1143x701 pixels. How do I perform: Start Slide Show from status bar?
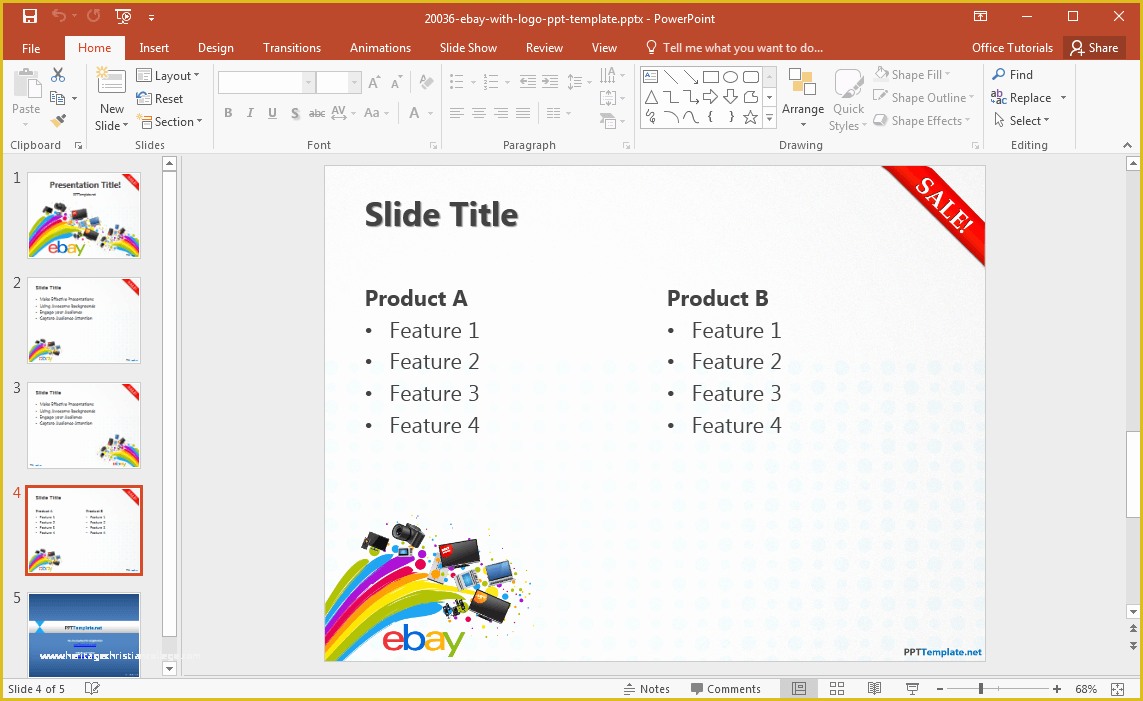click(x=912, y=689)
